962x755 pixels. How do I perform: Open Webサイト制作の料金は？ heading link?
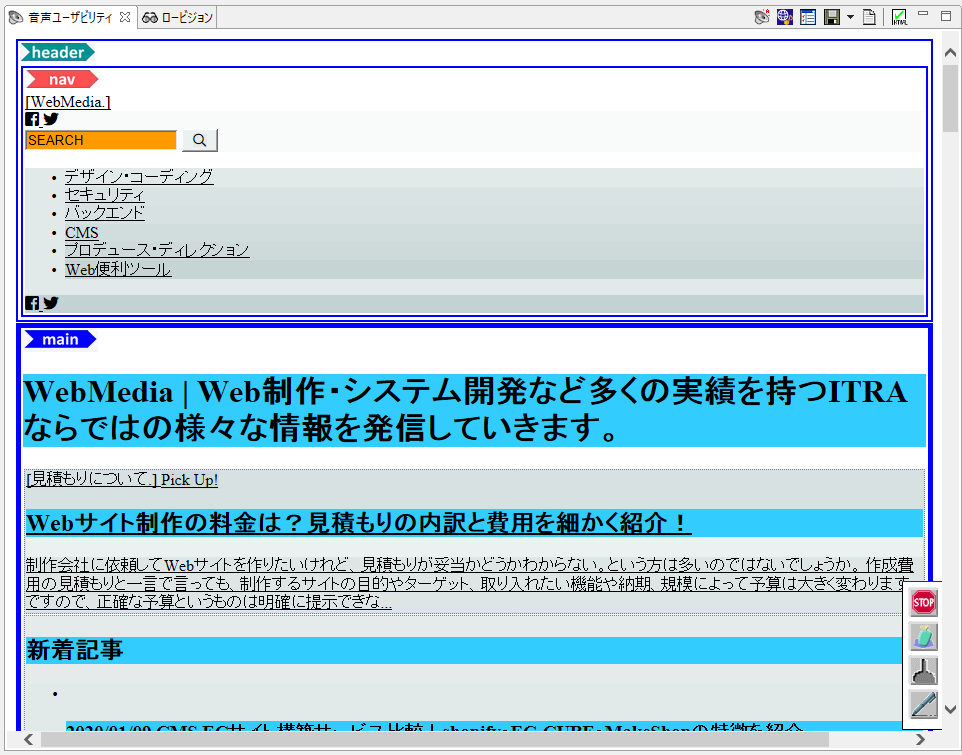click(x=359, y=523)
